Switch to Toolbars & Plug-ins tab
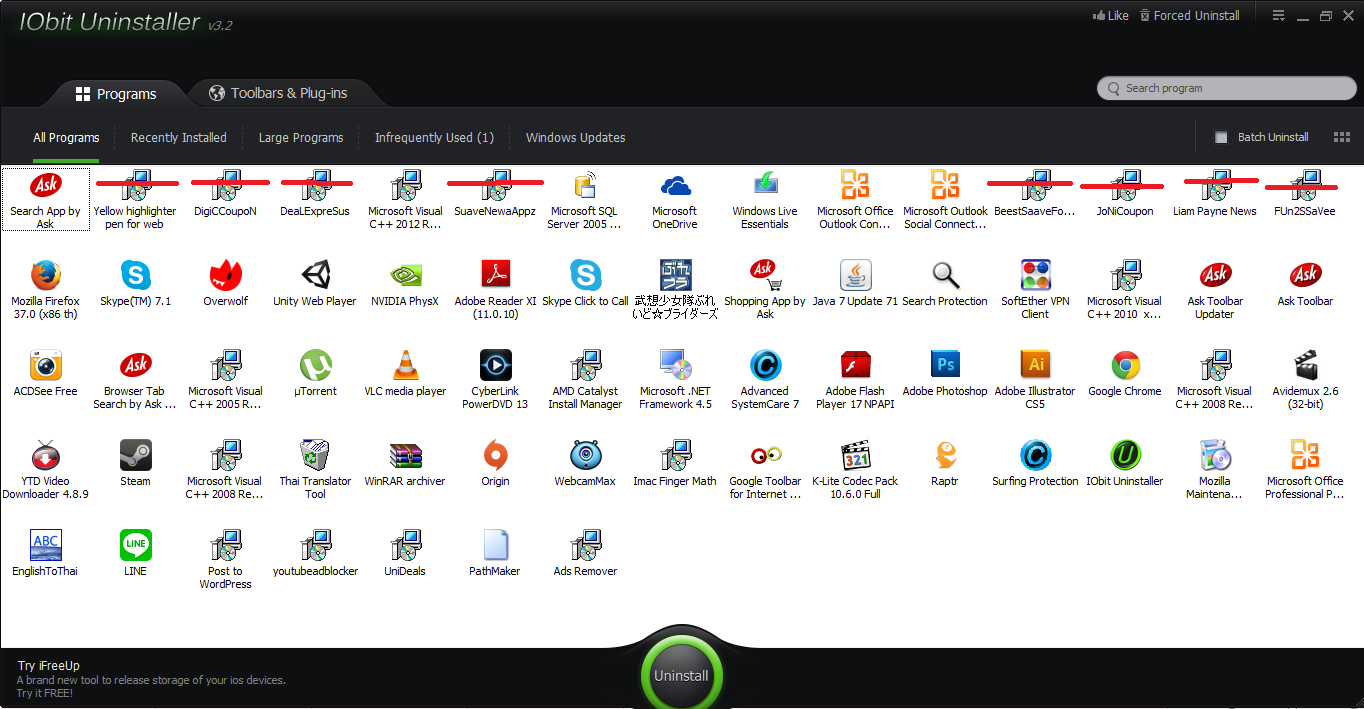Screen dimensions: 1364x709 pyautogui.click(x=278, y=93)
